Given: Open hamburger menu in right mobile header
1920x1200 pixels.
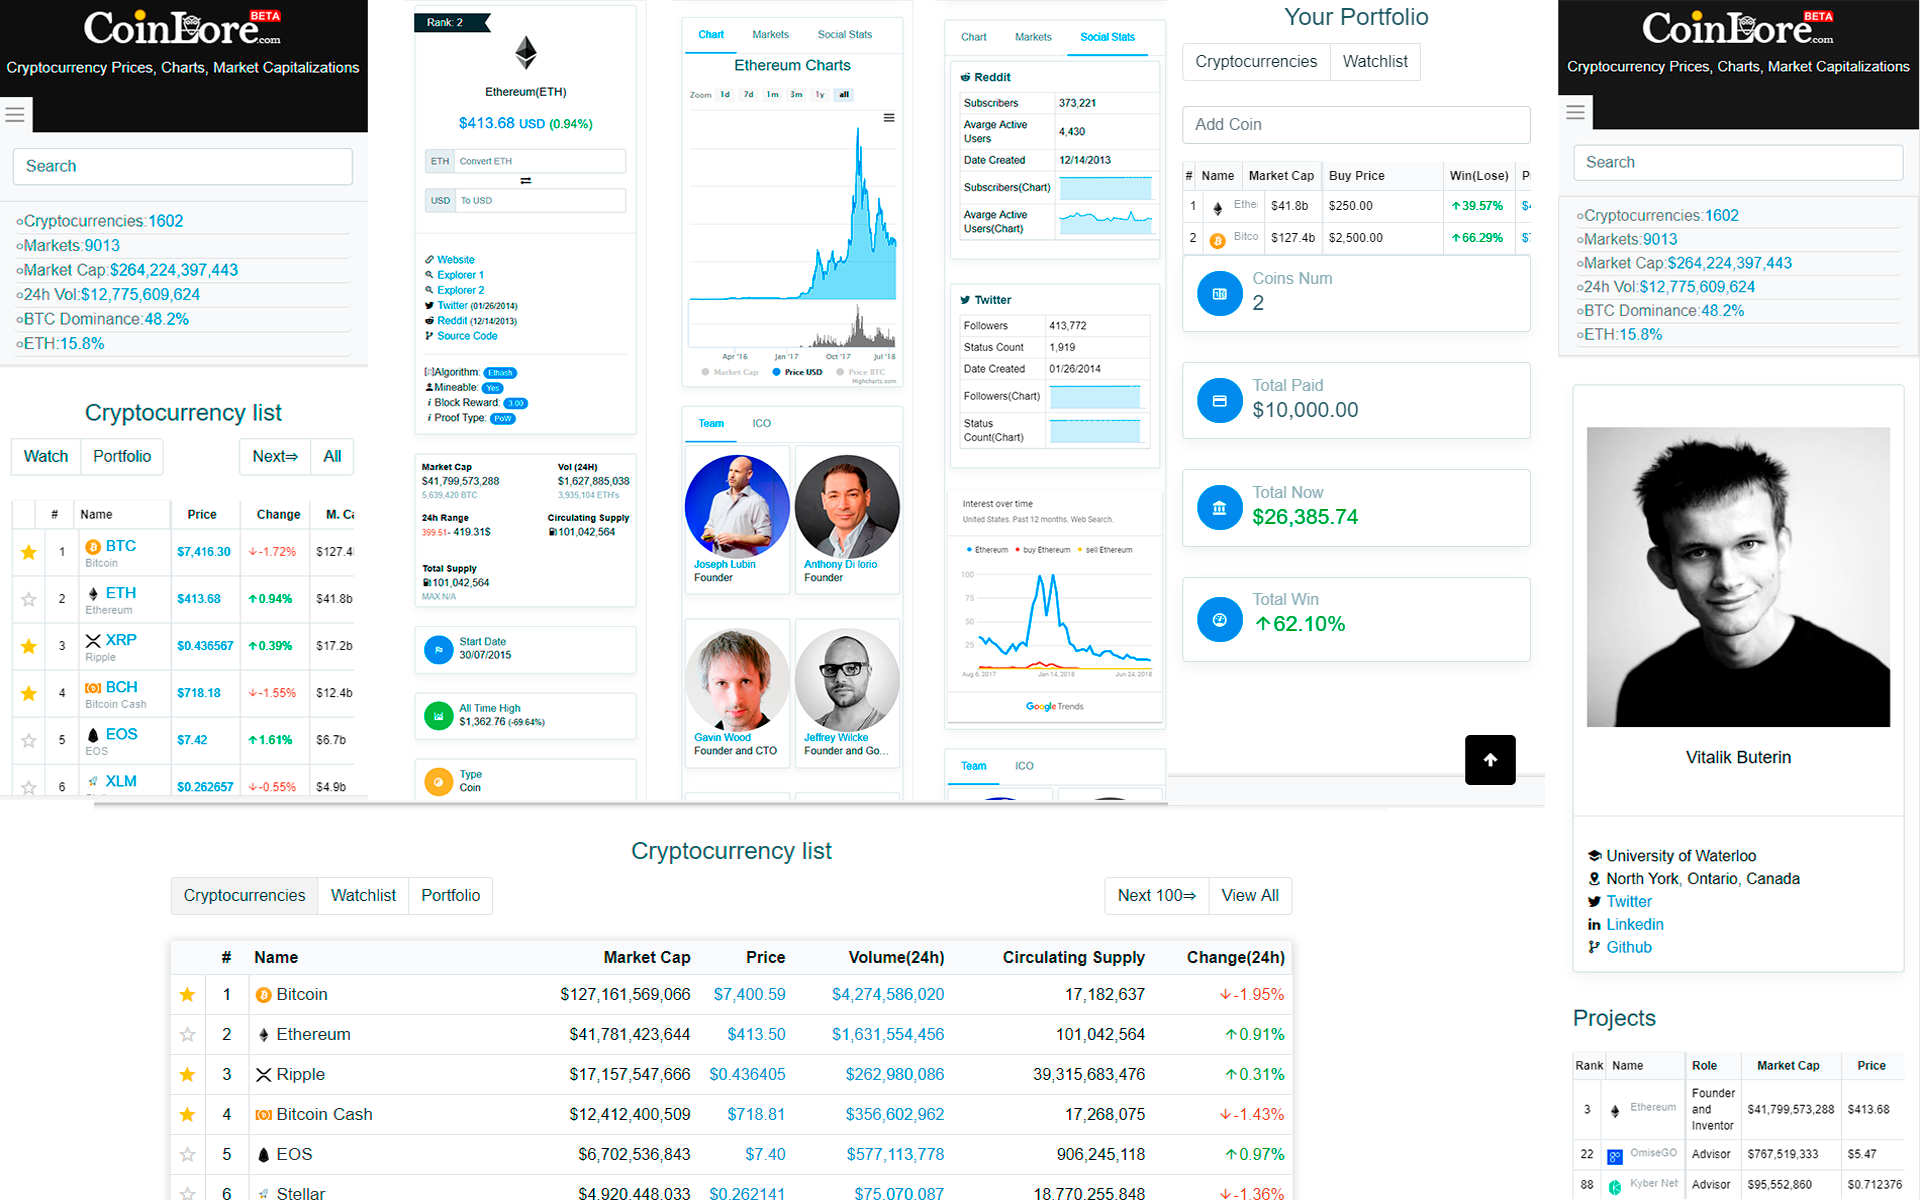Looking at the screenshot, I should point(1575,112).
